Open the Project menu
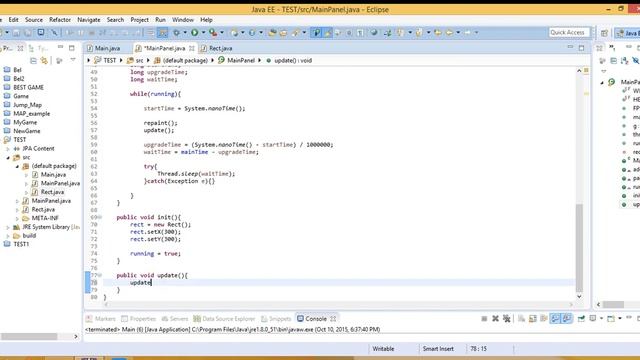The height and width of the screenshot is (360, 640). [140, 20]
